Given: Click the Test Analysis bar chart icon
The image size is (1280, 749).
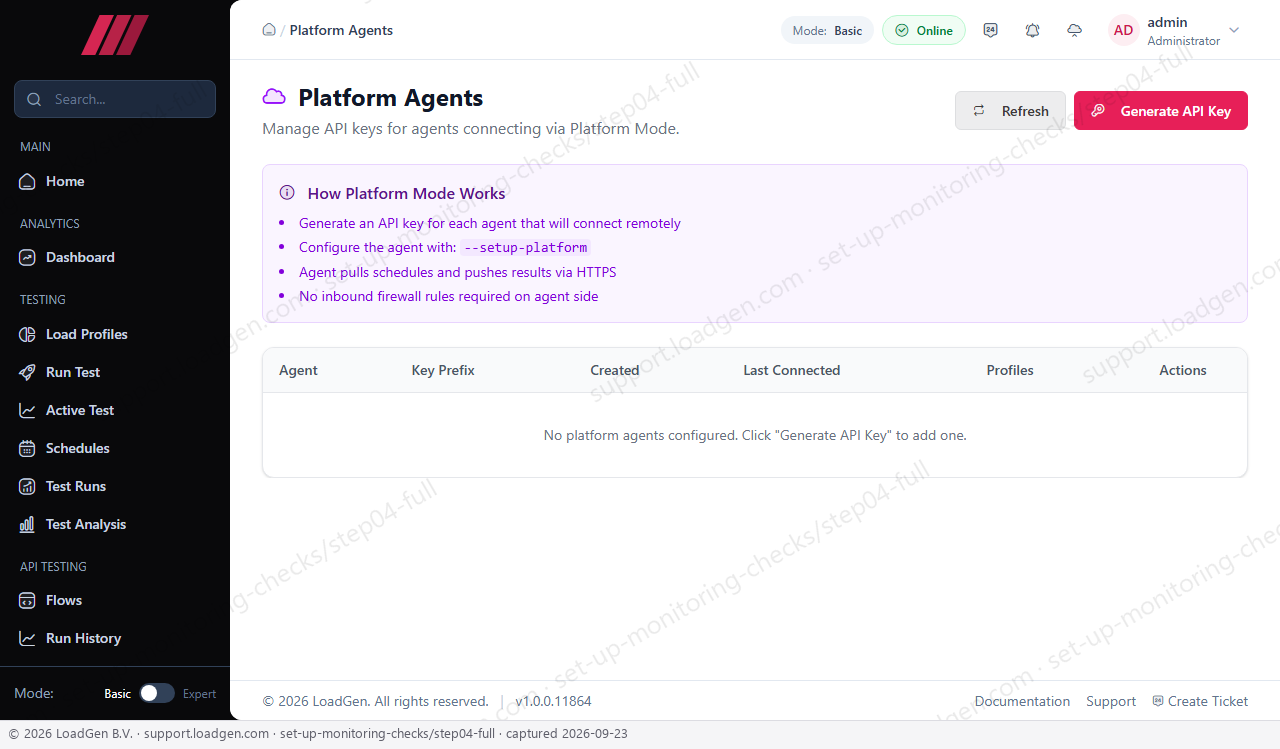Looking at the screenshot, I should [x=28, y=524].
